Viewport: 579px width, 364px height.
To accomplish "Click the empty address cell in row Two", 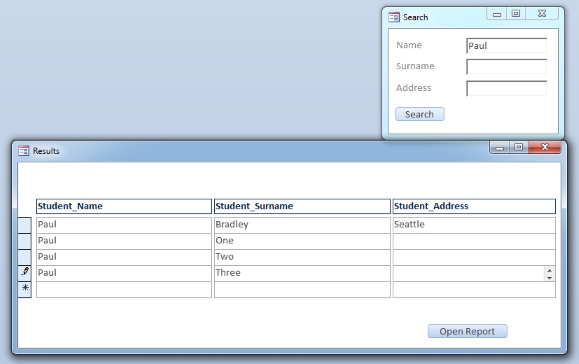I will click(474, 257).
